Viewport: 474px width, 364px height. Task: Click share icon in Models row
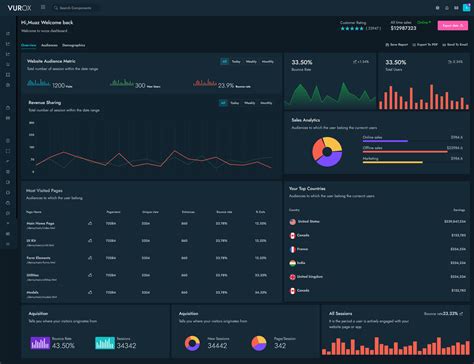[x=90, y=293]
